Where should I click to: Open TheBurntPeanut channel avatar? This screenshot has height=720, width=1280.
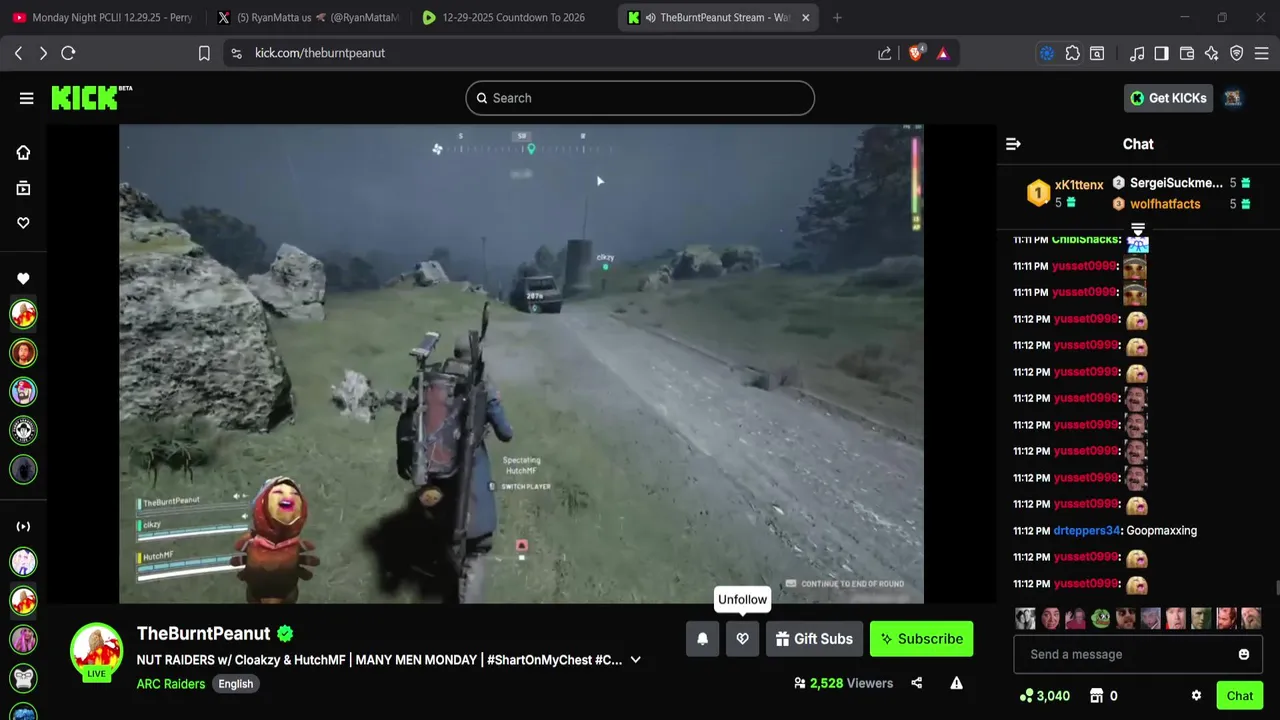[x=96, y=650]
